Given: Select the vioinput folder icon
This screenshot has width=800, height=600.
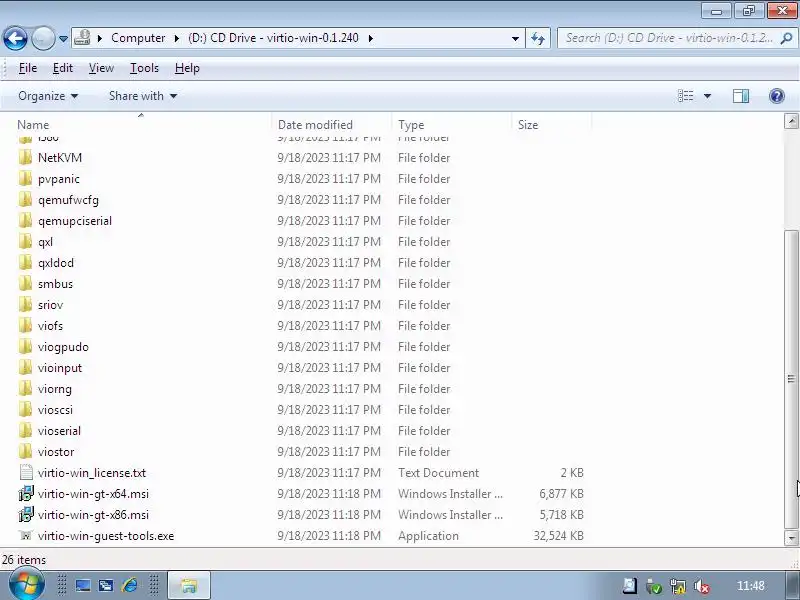Looking at the screenshot, I should (26, 367).
